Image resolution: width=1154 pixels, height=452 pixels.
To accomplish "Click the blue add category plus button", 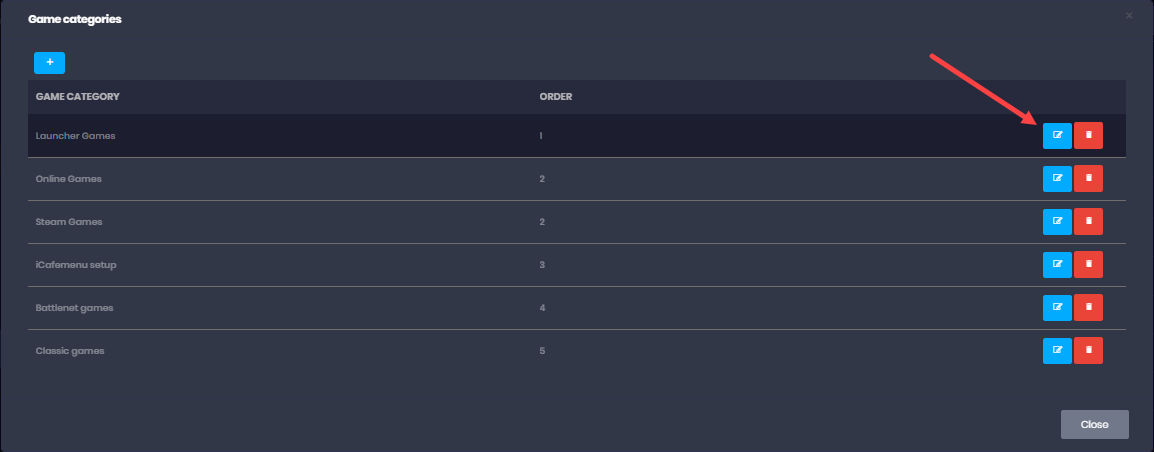I will coord(49,62).
